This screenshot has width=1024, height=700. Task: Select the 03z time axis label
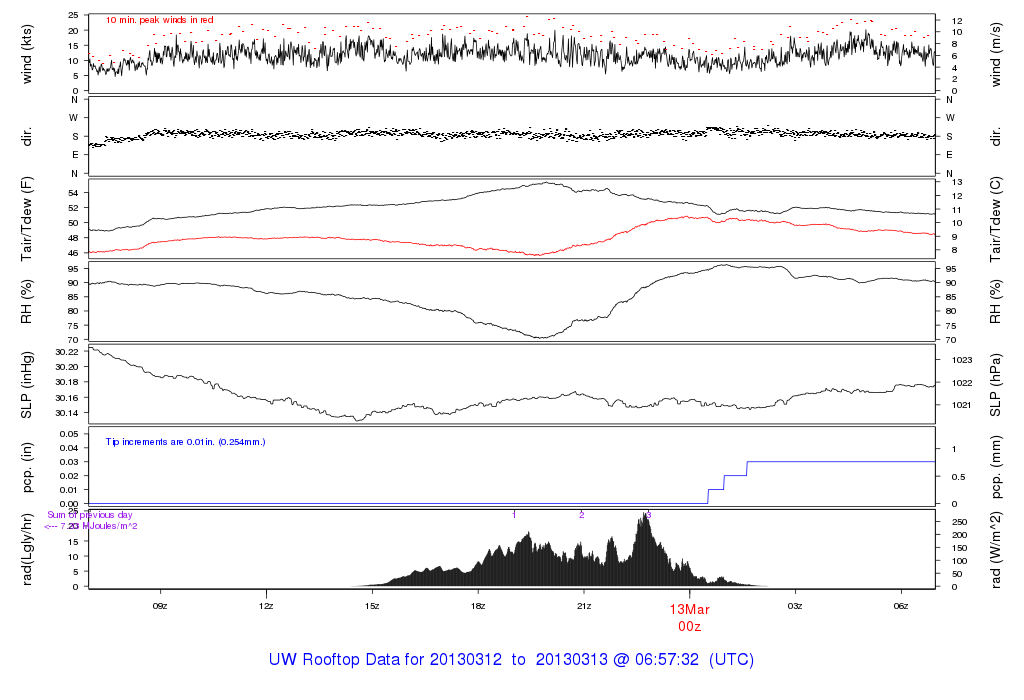[796, 606]
